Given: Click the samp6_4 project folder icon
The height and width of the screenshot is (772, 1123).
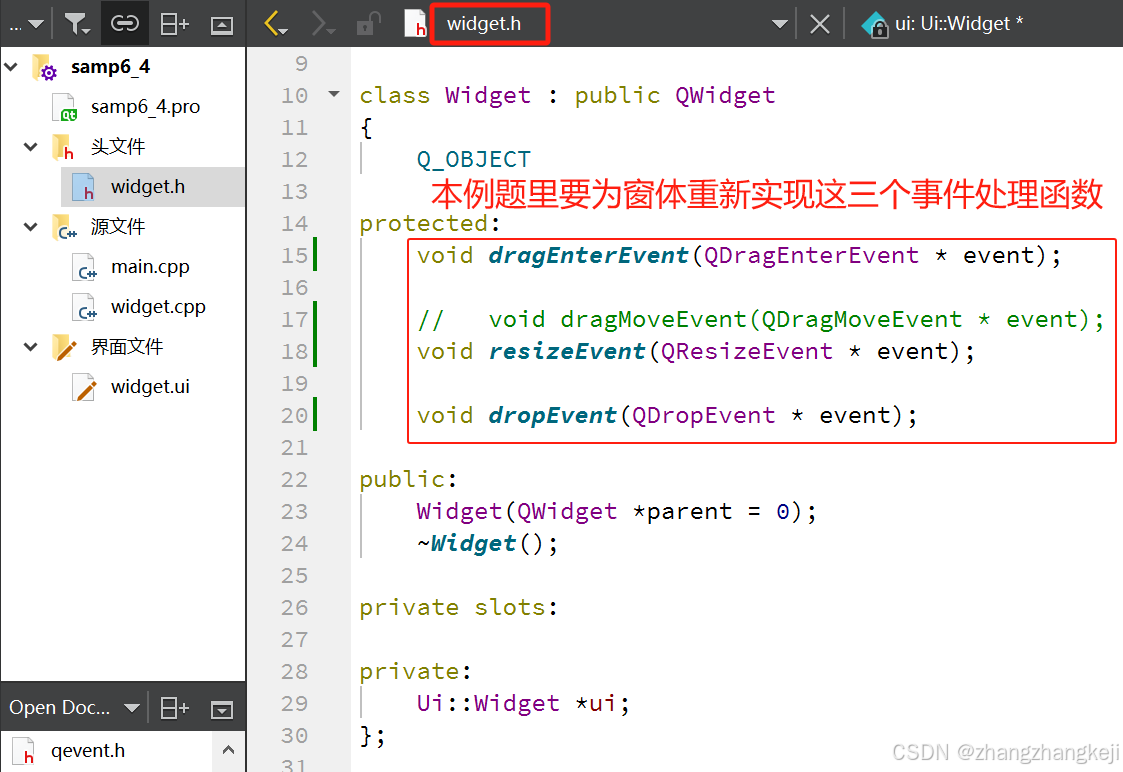Looking at the screenshot, I should [45, 67].
